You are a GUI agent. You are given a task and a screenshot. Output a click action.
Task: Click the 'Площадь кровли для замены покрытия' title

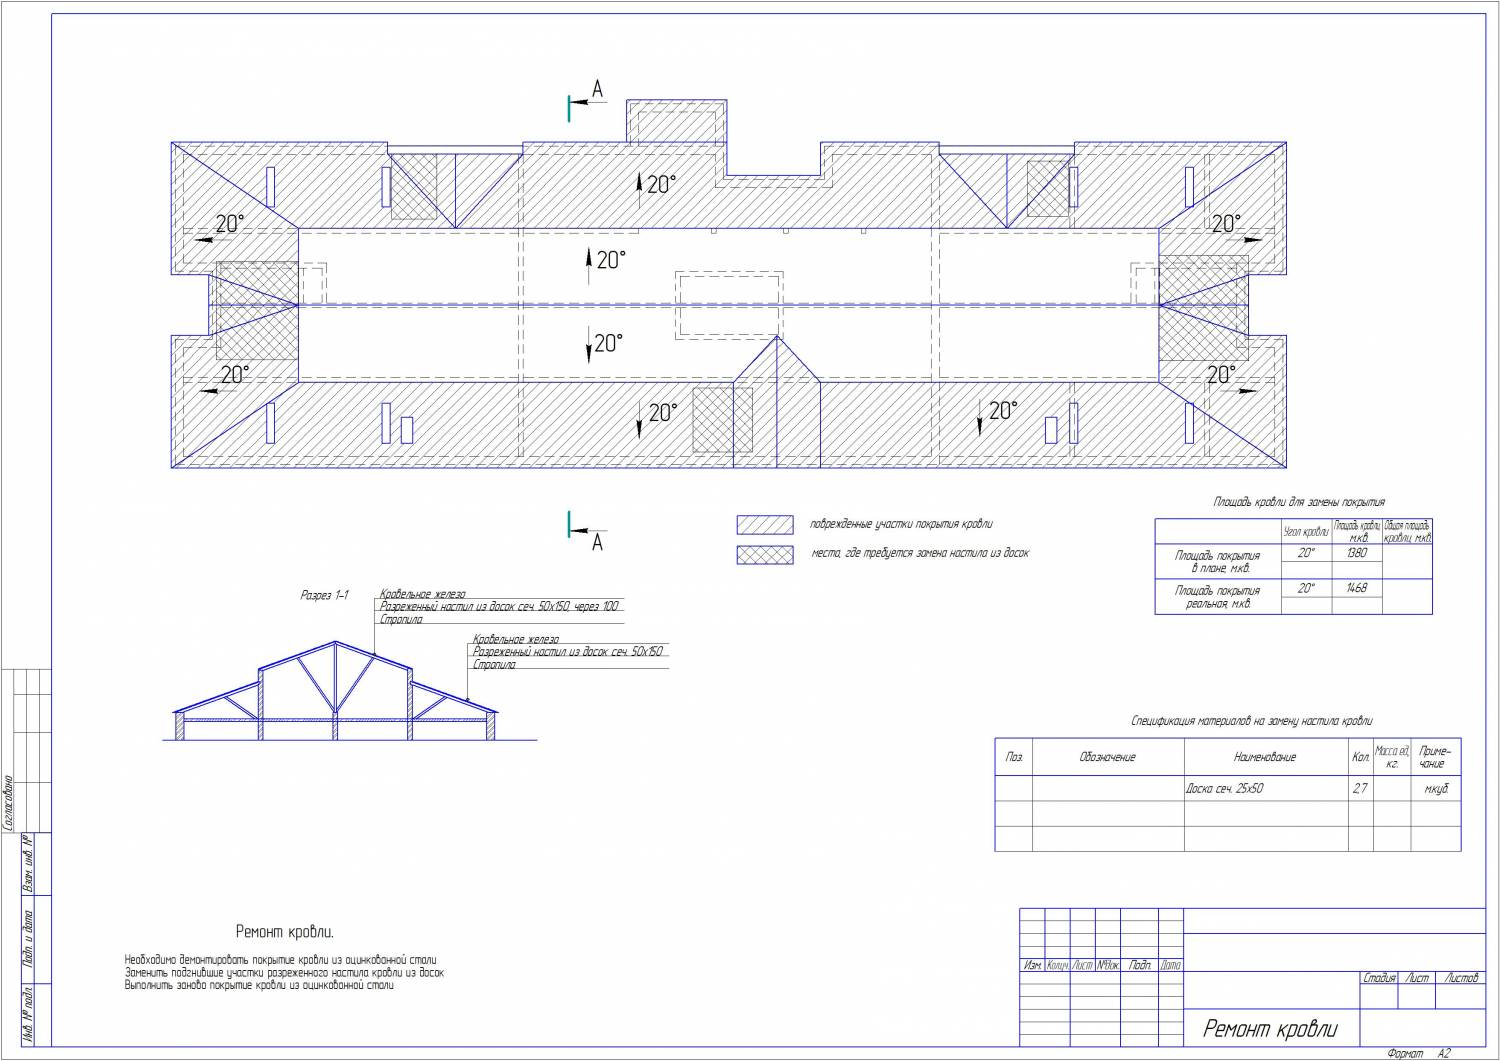tap(1299, 502)
